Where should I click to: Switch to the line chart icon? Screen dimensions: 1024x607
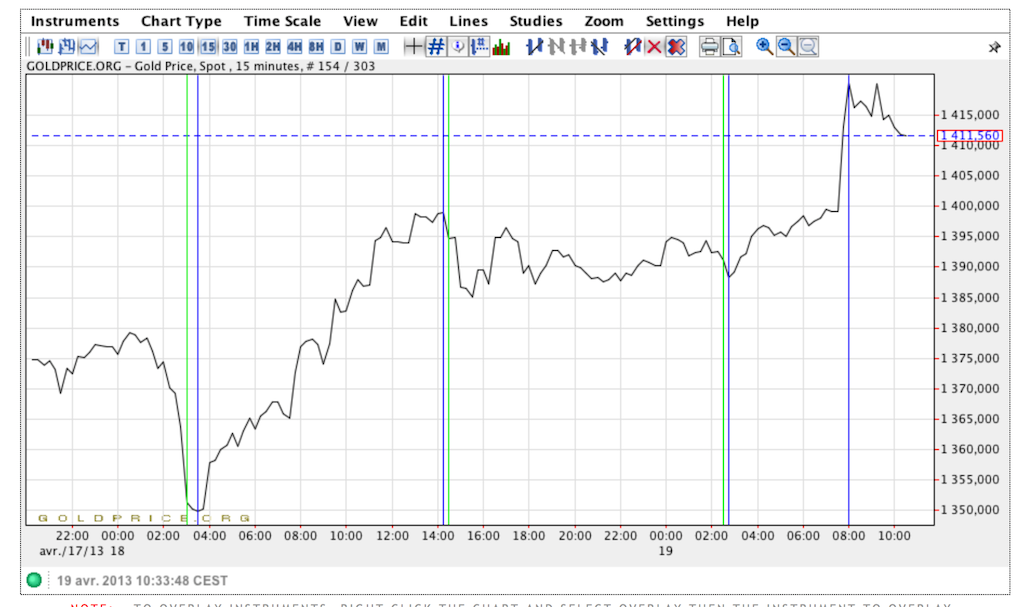pos(89,46)
